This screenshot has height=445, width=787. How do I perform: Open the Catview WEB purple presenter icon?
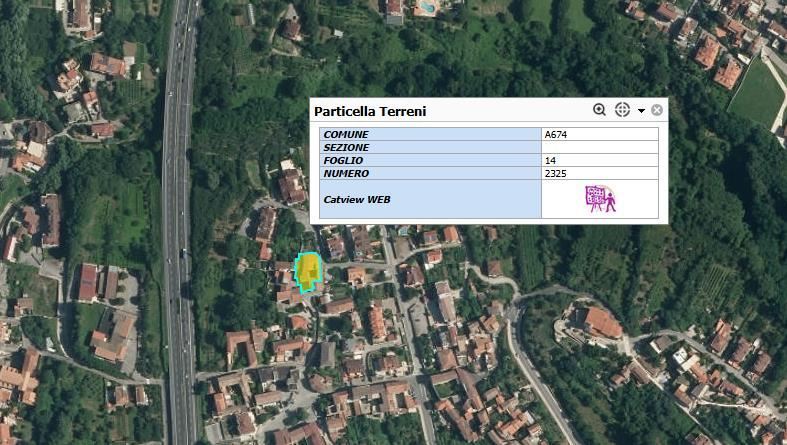(x=600, y=199)
